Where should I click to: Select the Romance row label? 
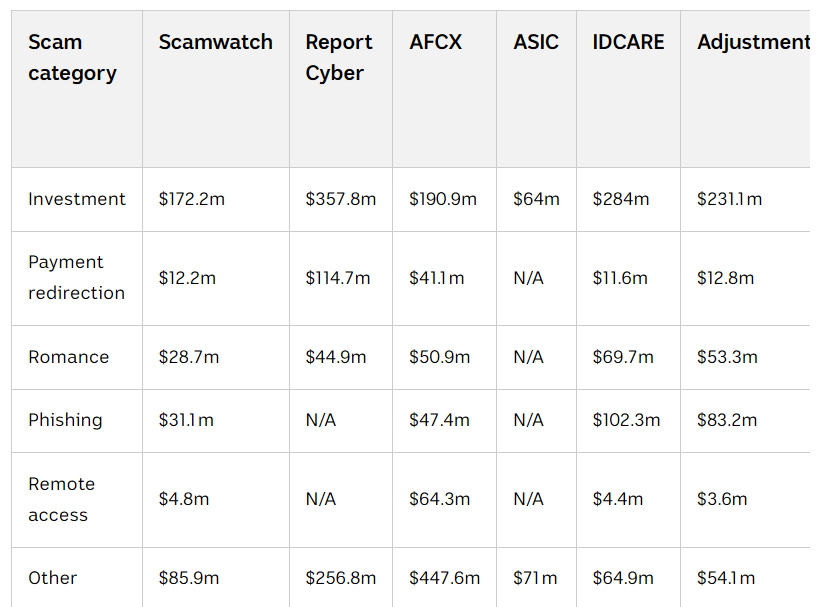click(68, 357)
